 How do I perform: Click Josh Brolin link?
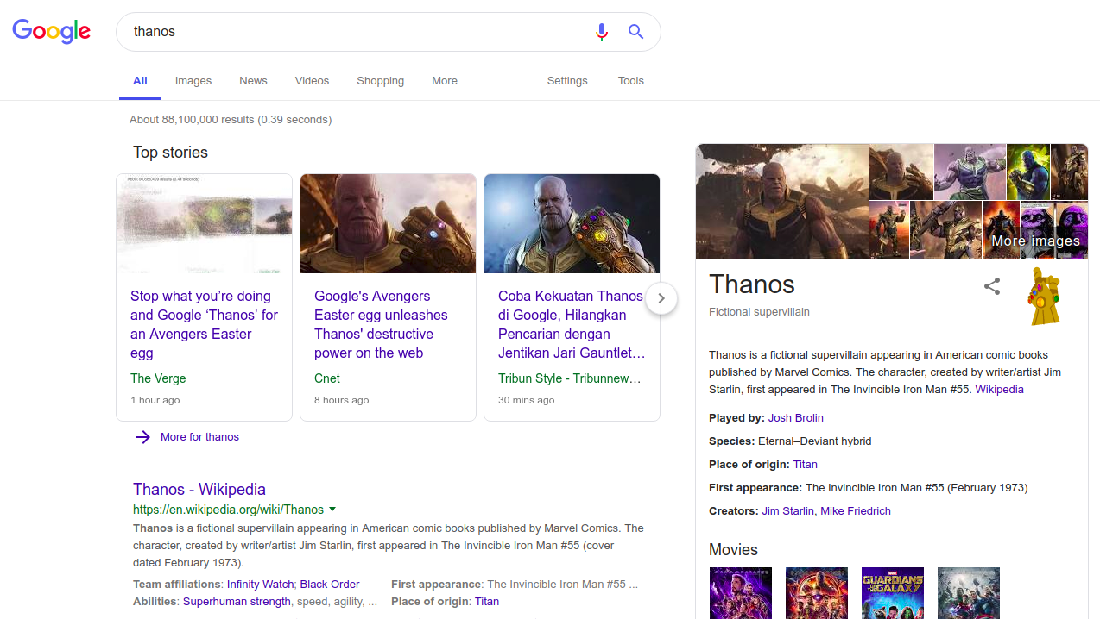click(x=796, y=418)
